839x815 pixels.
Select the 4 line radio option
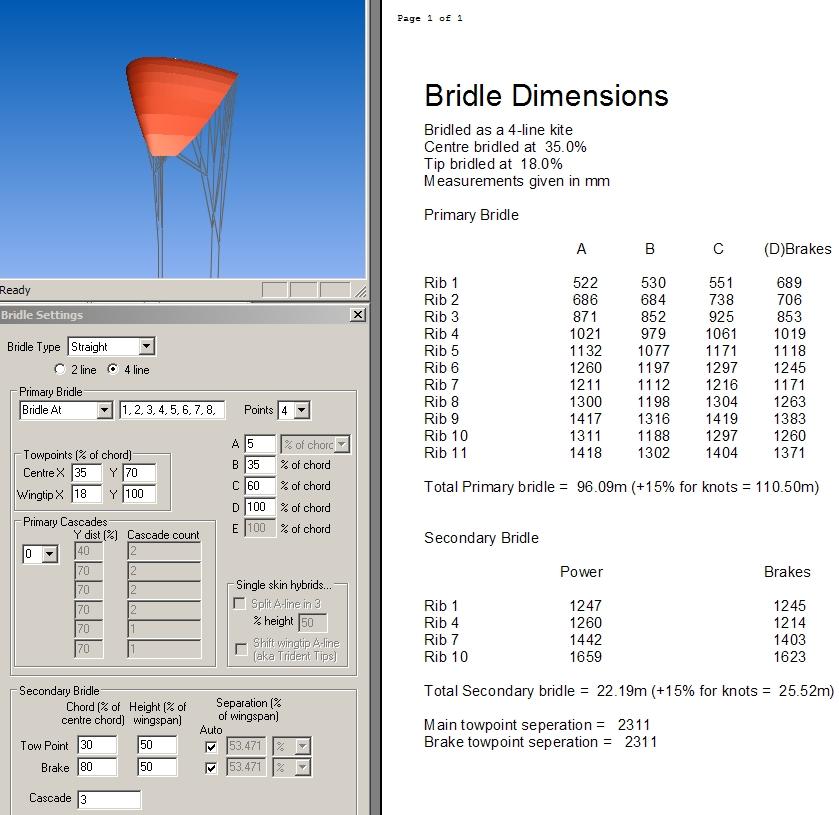112,370
